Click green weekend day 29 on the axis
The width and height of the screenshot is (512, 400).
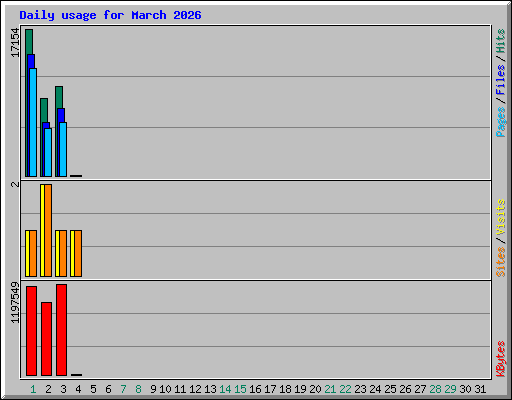tap(450, 389)
